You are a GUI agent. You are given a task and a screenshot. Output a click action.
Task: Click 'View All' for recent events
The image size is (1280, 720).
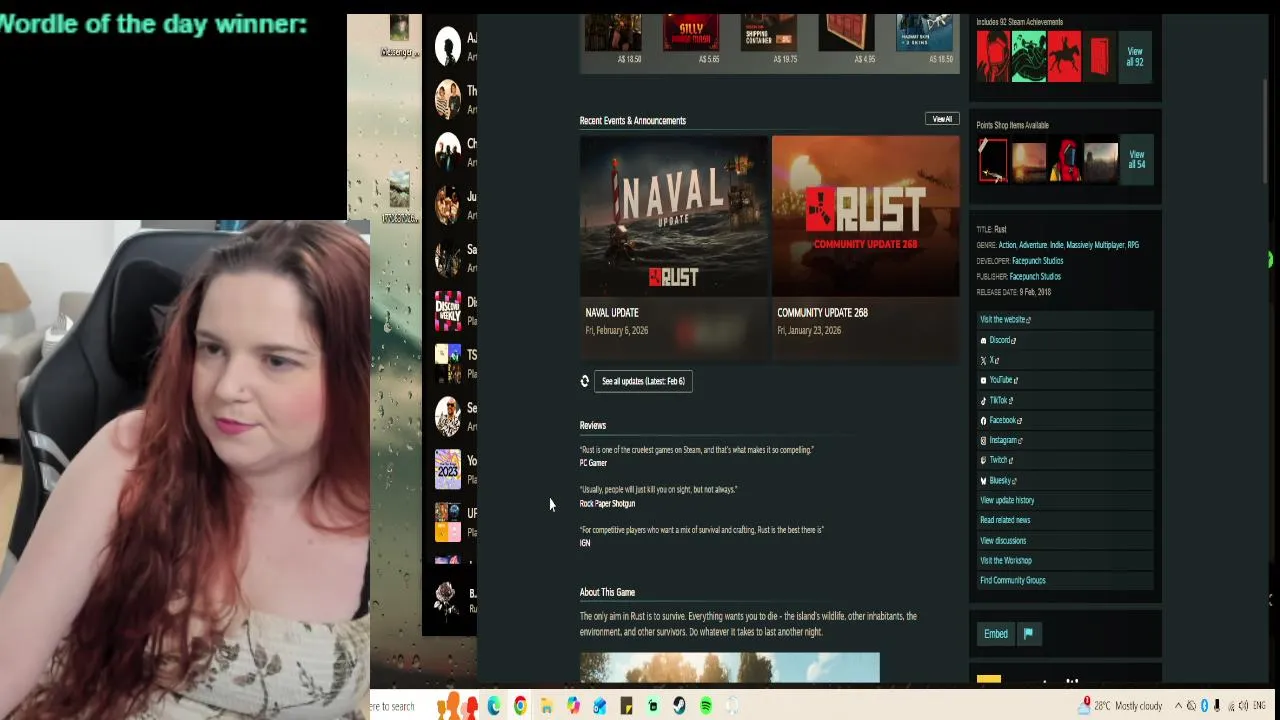point(942,119)
